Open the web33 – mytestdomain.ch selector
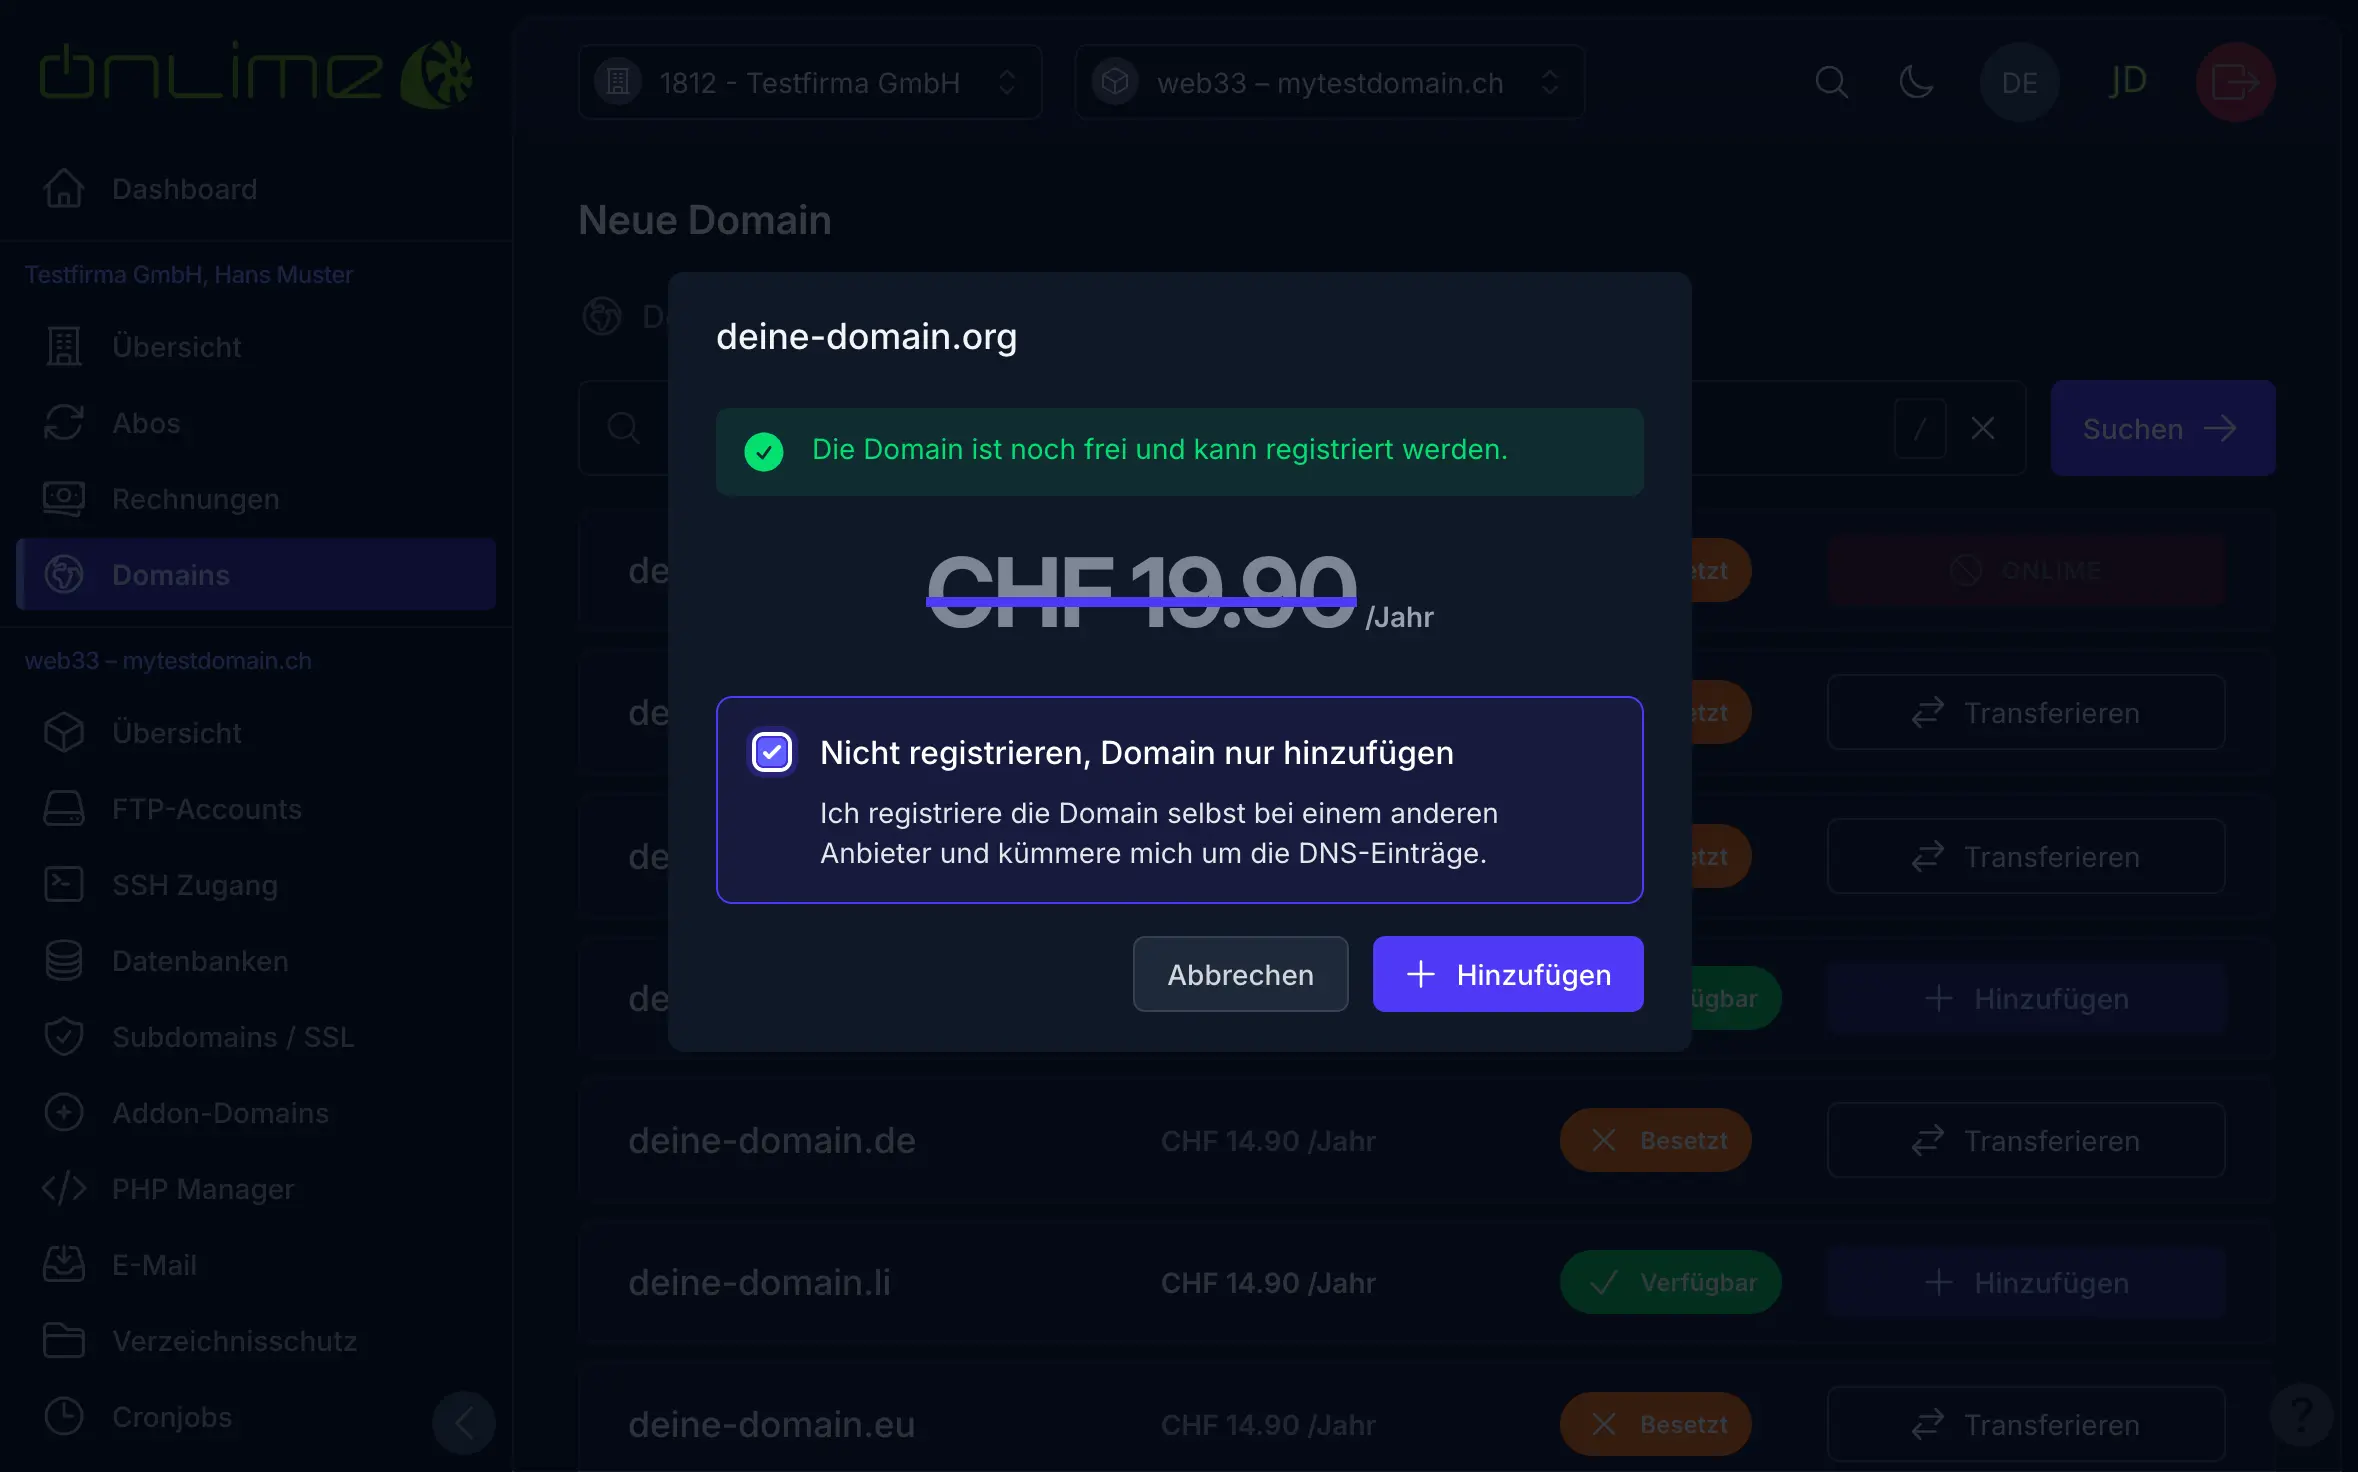The width and height of the screenshot is (2358, 1472). 1329,82
